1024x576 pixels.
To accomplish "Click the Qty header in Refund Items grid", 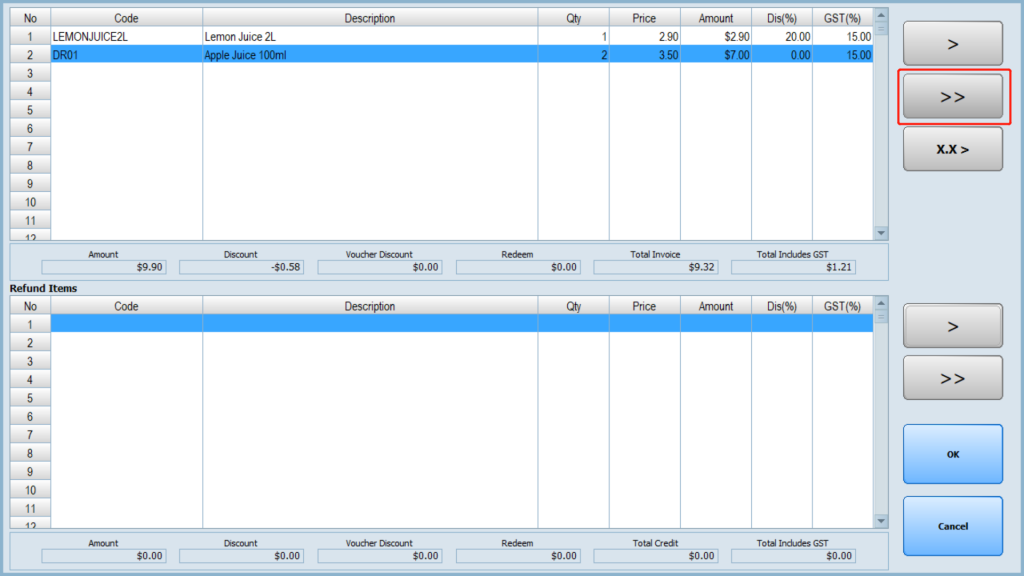I will click(x=573, y=306).
